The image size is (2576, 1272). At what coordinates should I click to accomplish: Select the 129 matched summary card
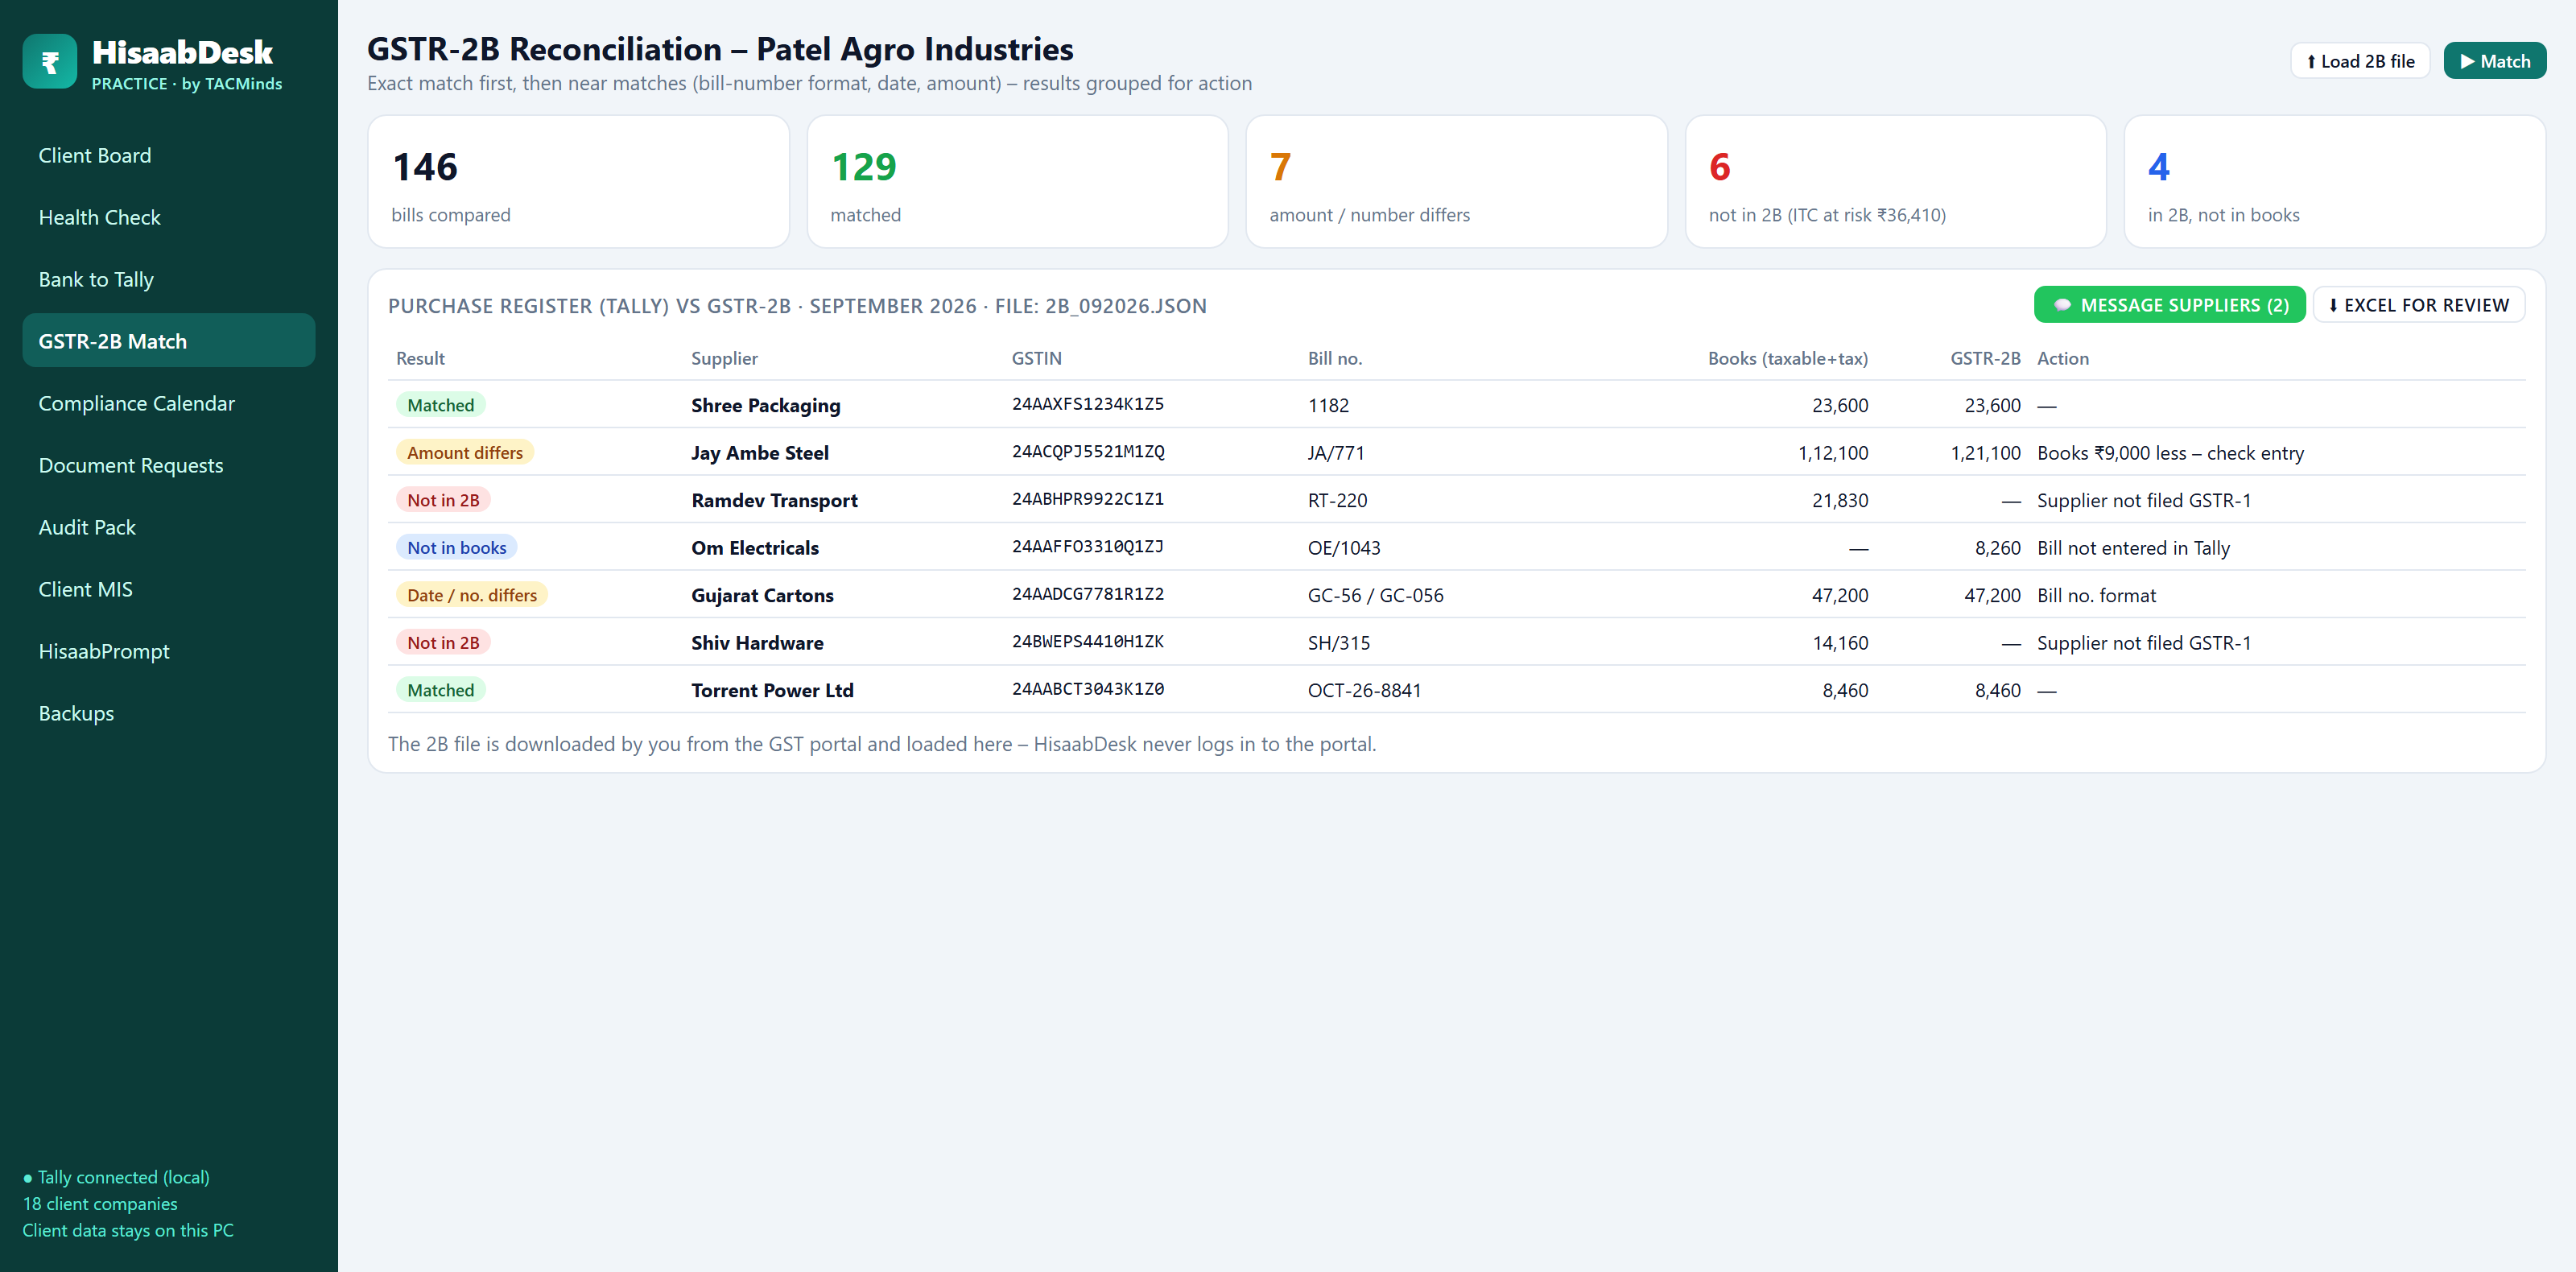click(x=1017, y=181)
